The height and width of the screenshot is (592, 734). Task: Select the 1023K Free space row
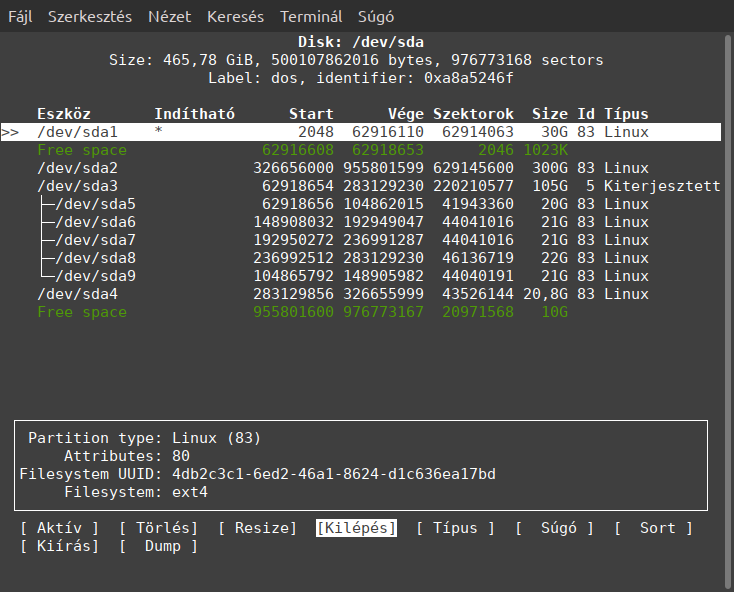pos(361,150)
